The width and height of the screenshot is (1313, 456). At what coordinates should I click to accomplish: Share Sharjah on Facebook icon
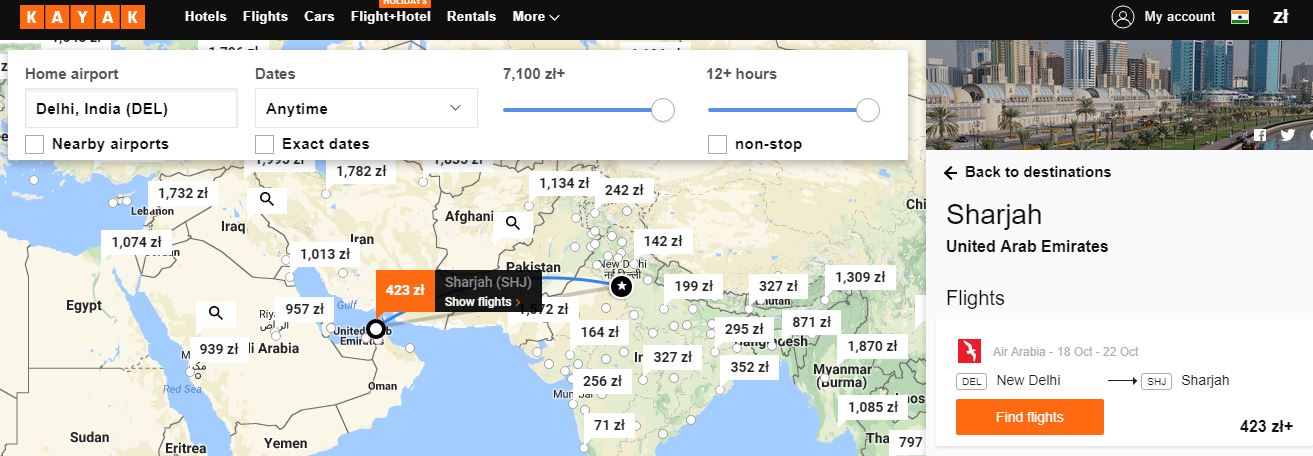pos(1260,135)
